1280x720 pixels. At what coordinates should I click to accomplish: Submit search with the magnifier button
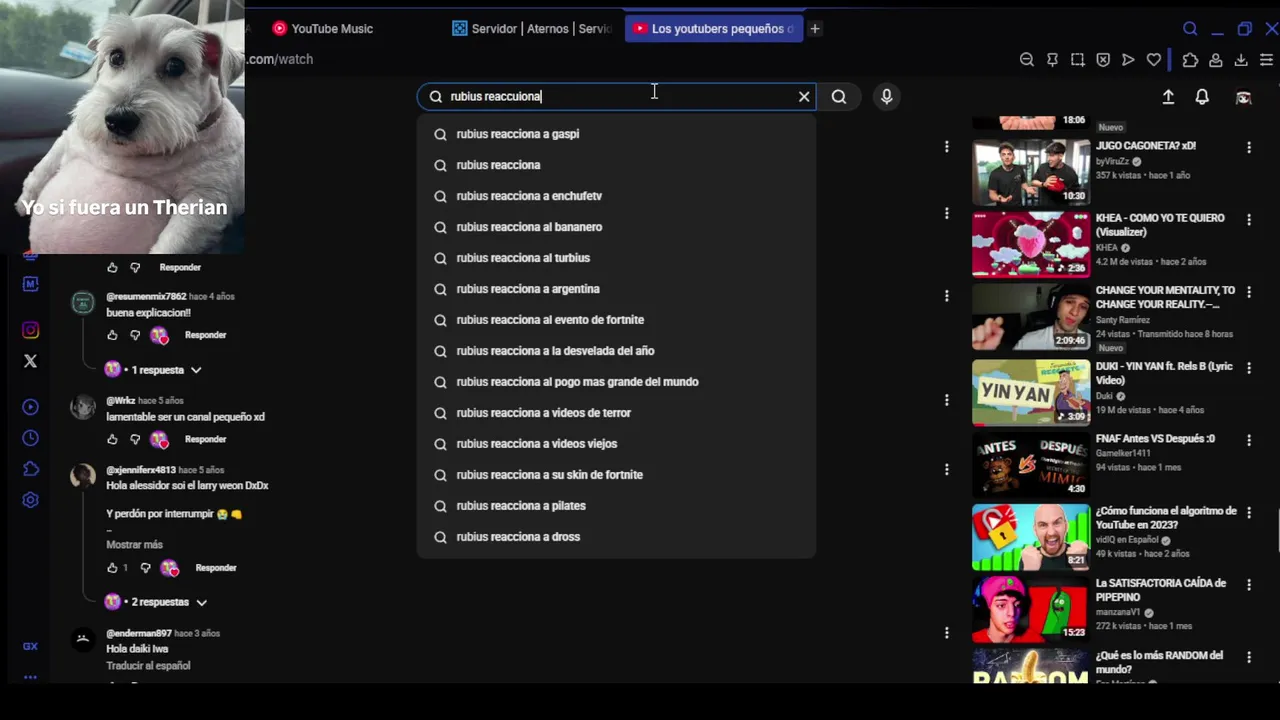[839, 96]
